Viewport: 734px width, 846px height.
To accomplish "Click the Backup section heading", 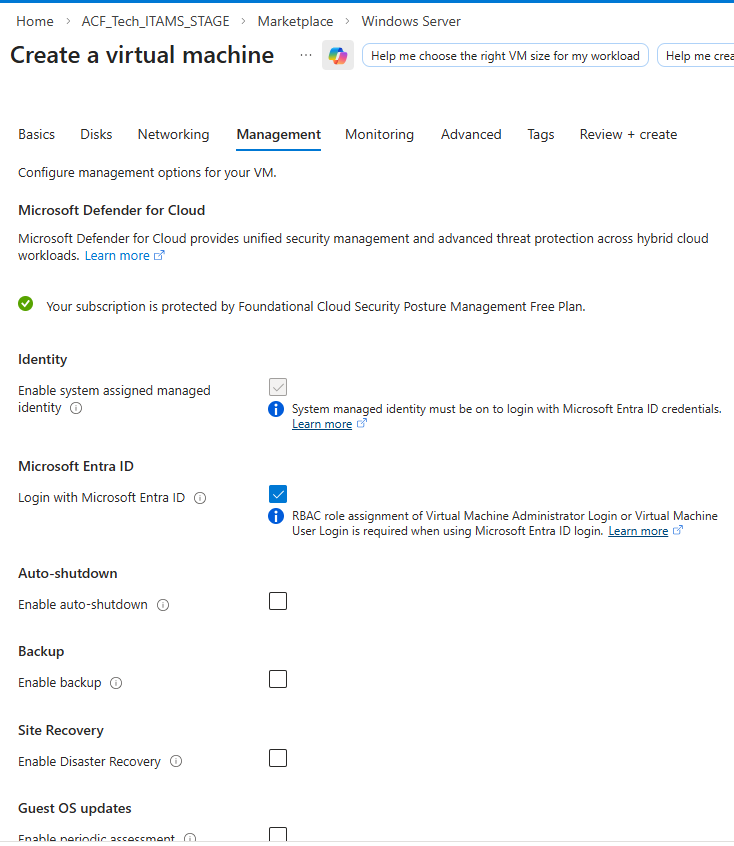I will point(41,651).
